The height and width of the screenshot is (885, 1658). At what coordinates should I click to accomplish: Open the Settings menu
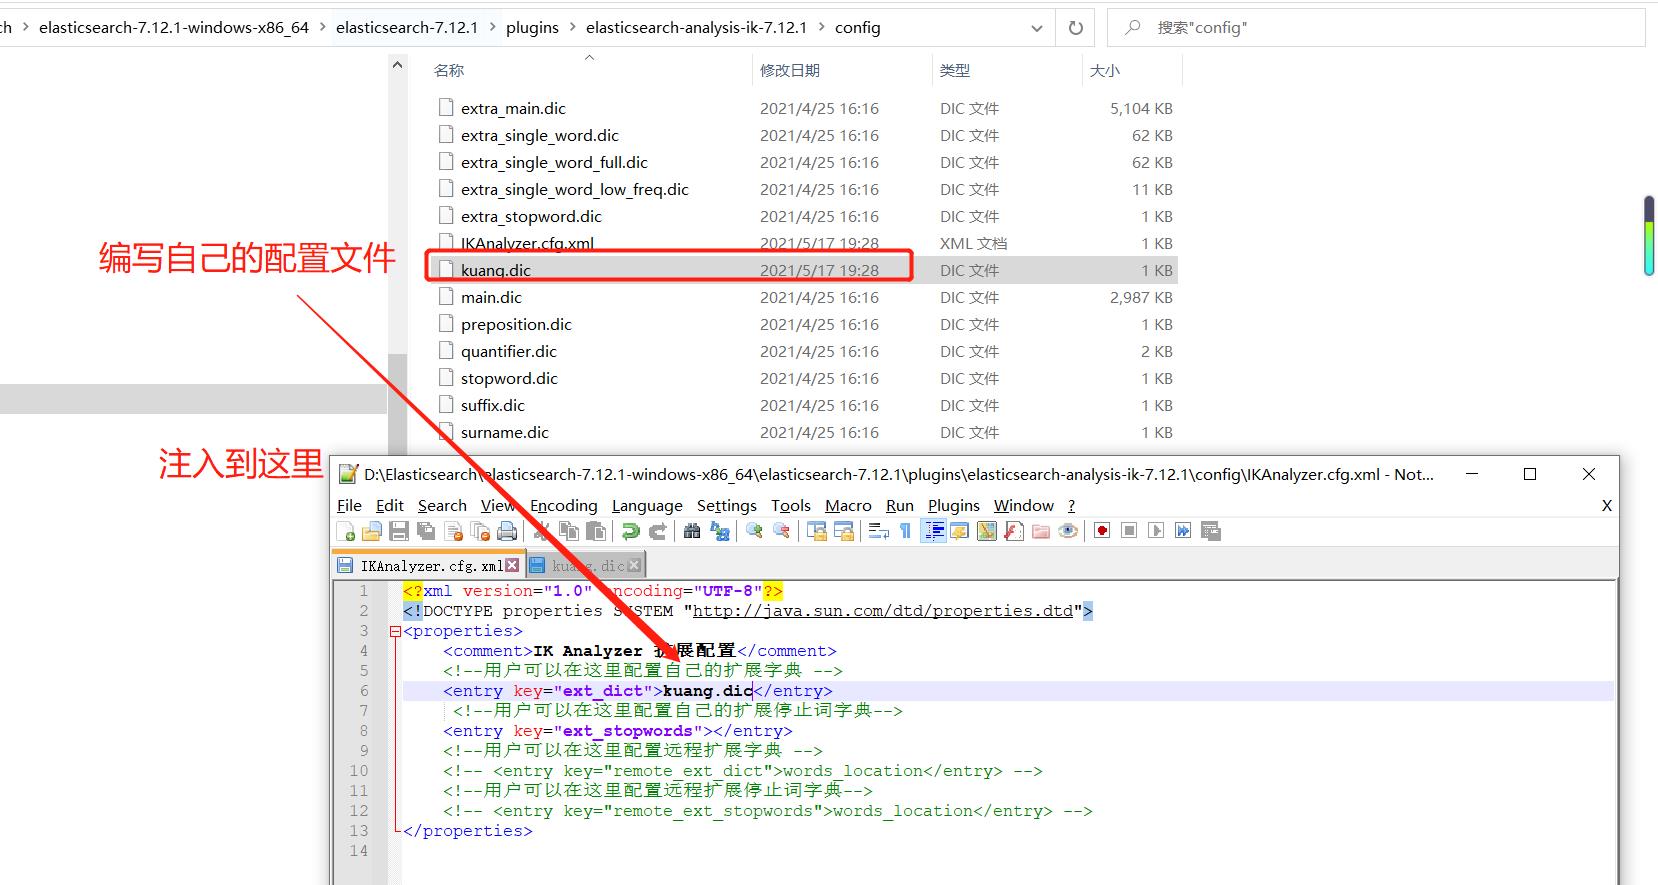(726, 506)
